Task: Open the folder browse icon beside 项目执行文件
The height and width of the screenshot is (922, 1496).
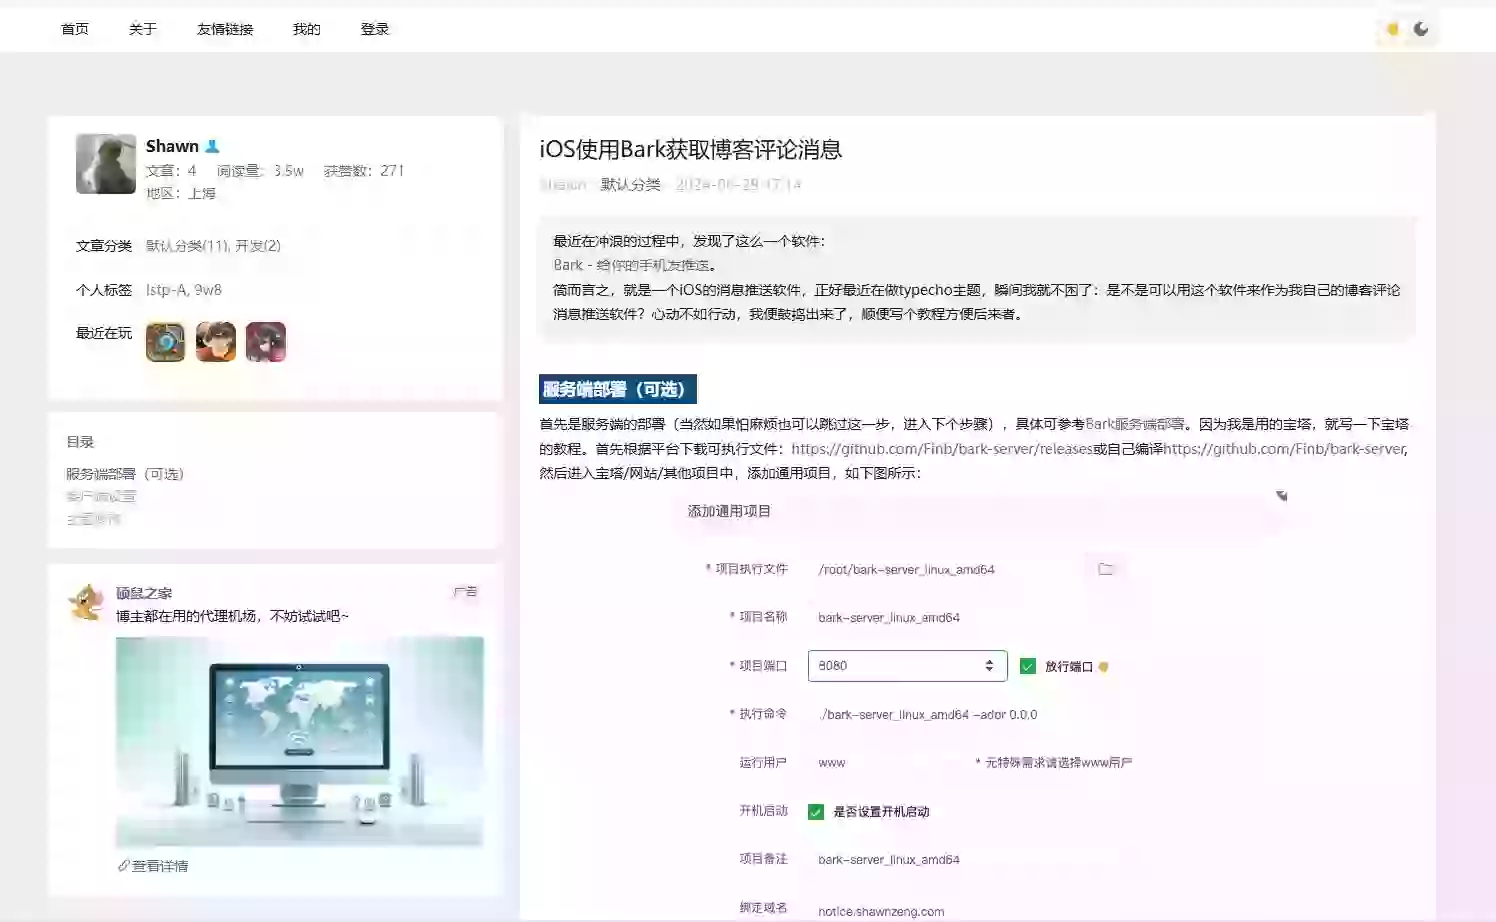Action: [x=1106, y=567]
